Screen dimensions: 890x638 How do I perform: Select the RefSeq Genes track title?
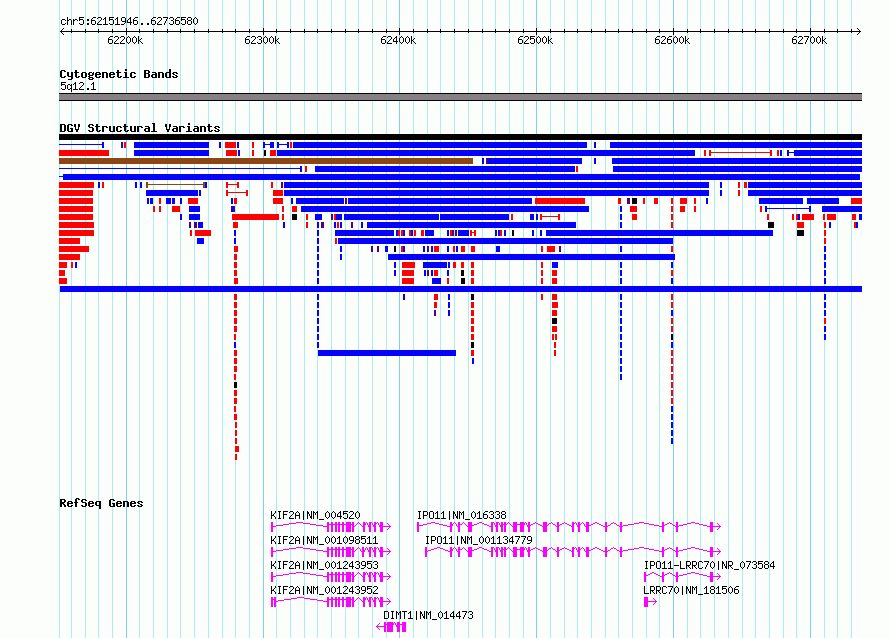pos(101,503)
